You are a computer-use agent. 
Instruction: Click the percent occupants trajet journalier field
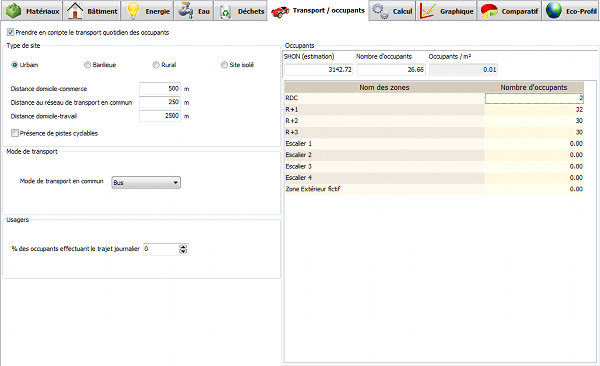(161, 249)
